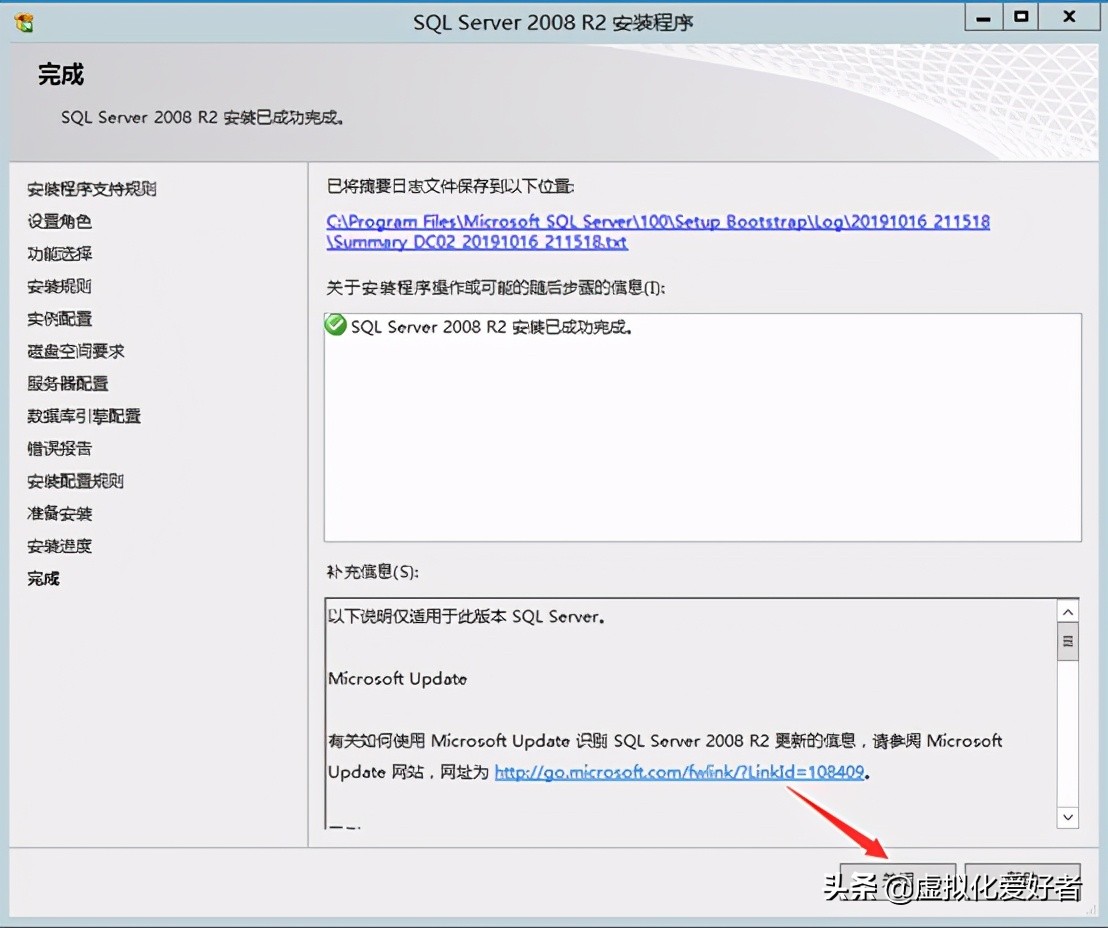
Task: Select the bold 完成 step in sidebar
Action: 43,579
